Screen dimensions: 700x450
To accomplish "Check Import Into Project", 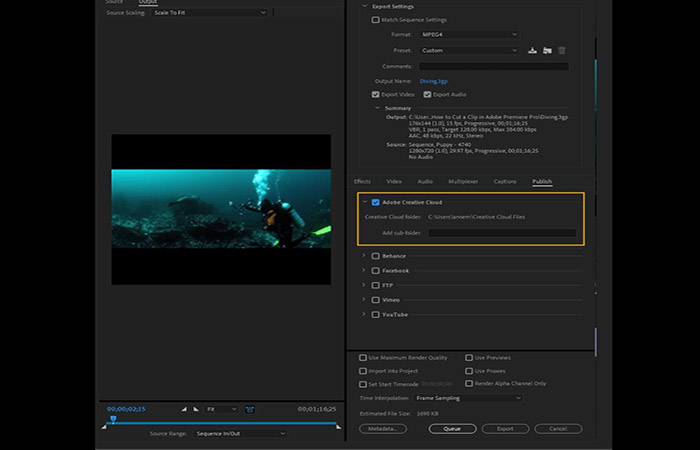I will pos(363,371).
